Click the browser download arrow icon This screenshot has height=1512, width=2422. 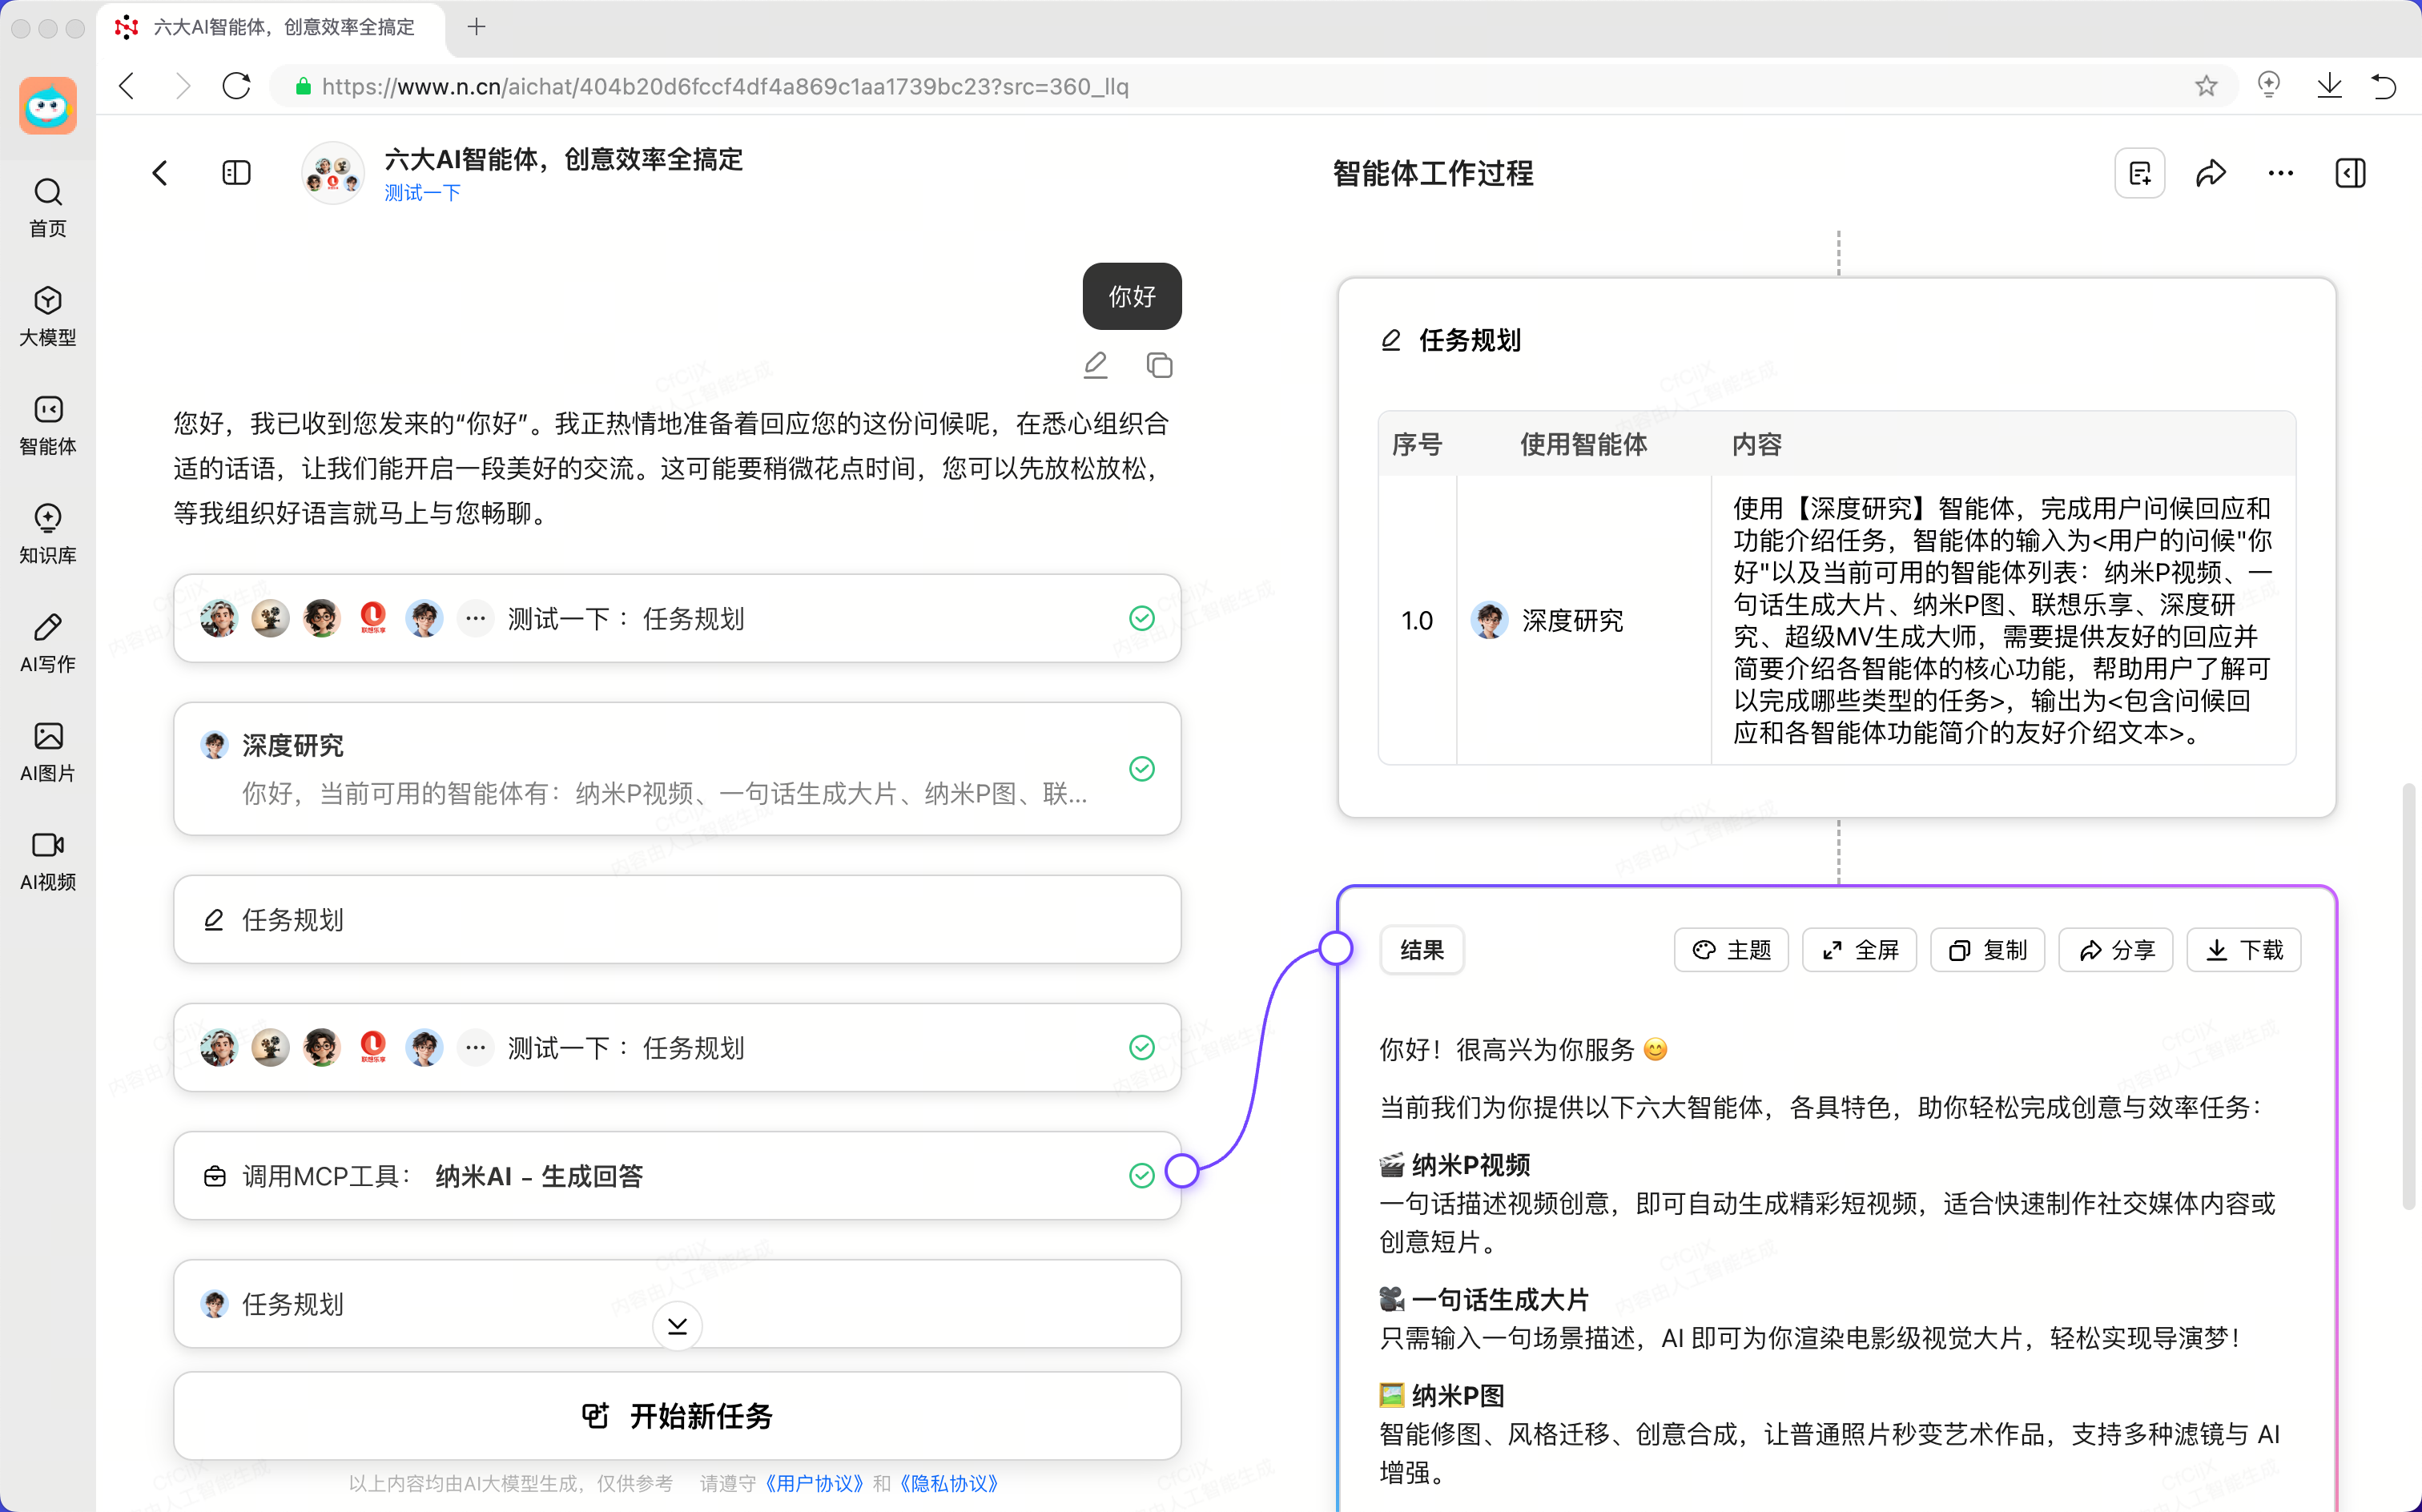pyautogui.click(x=2329, y=86)
